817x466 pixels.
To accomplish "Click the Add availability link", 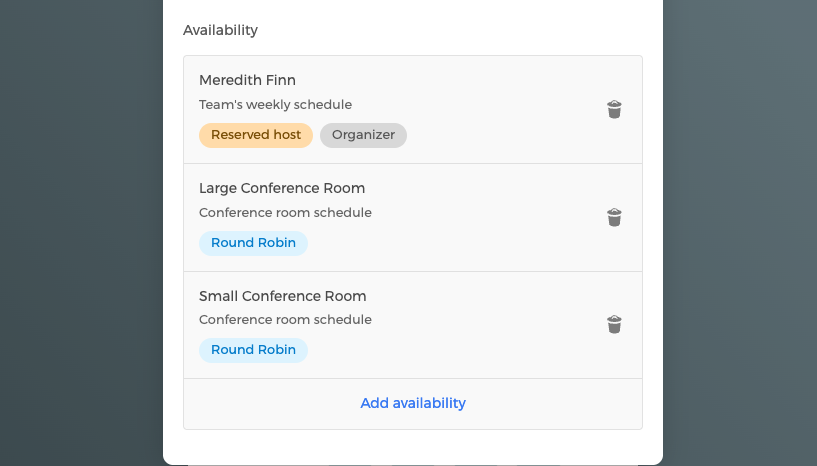I will (413, 403).
